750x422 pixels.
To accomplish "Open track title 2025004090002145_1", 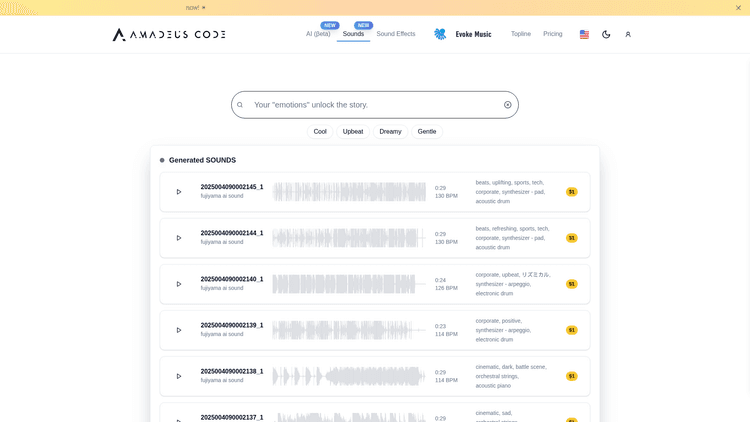I will pos(232,187).
